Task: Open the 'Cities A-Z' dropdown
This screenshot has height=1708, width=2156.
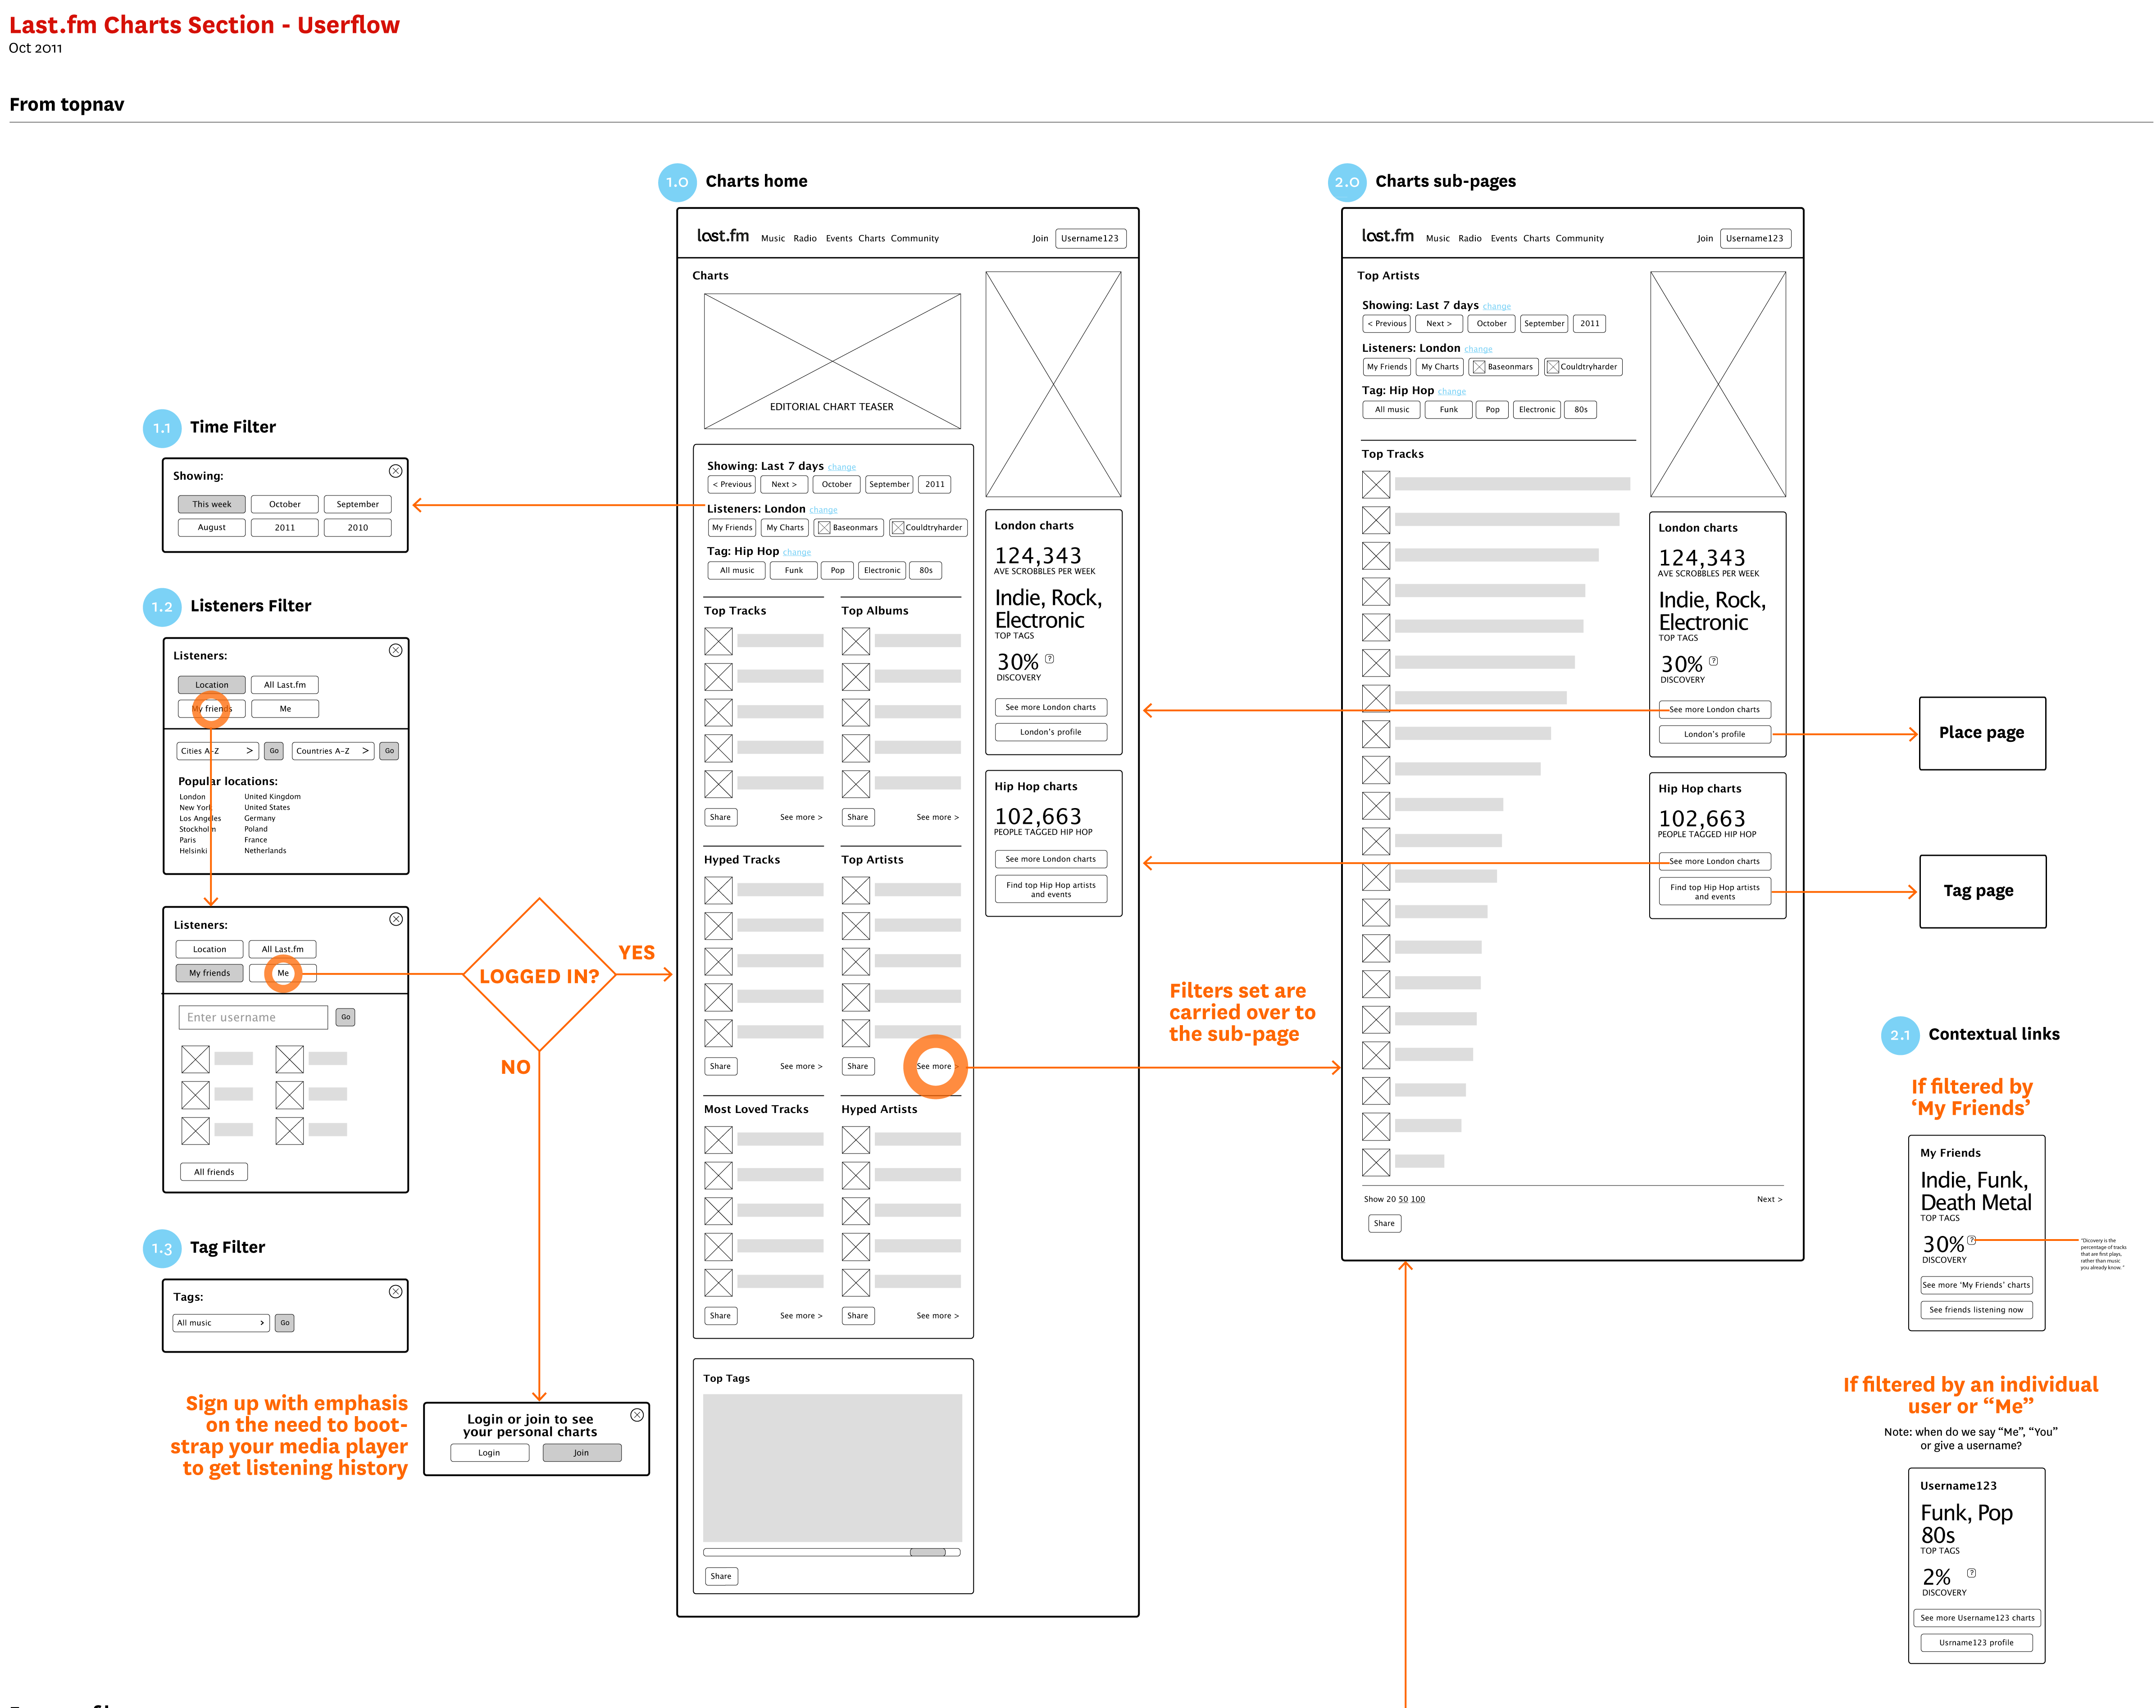Action: (218, 750)
